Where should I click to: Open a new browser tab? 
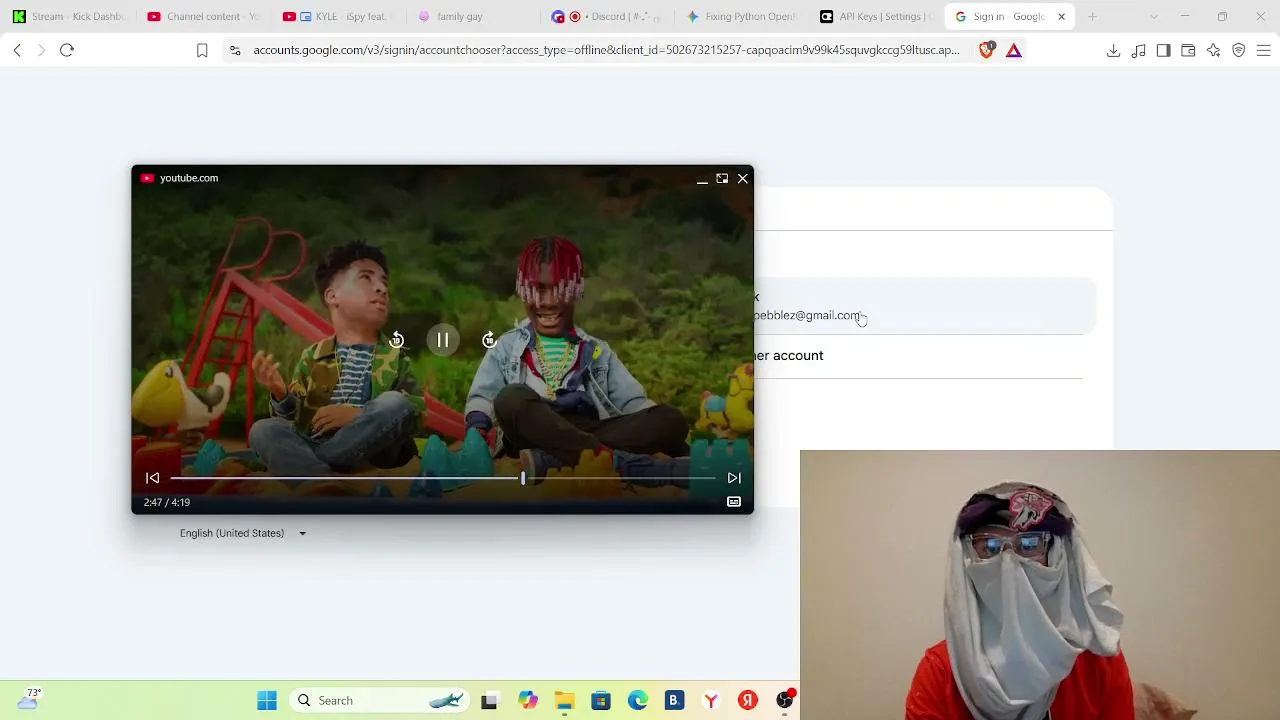tap(1092, 16)
